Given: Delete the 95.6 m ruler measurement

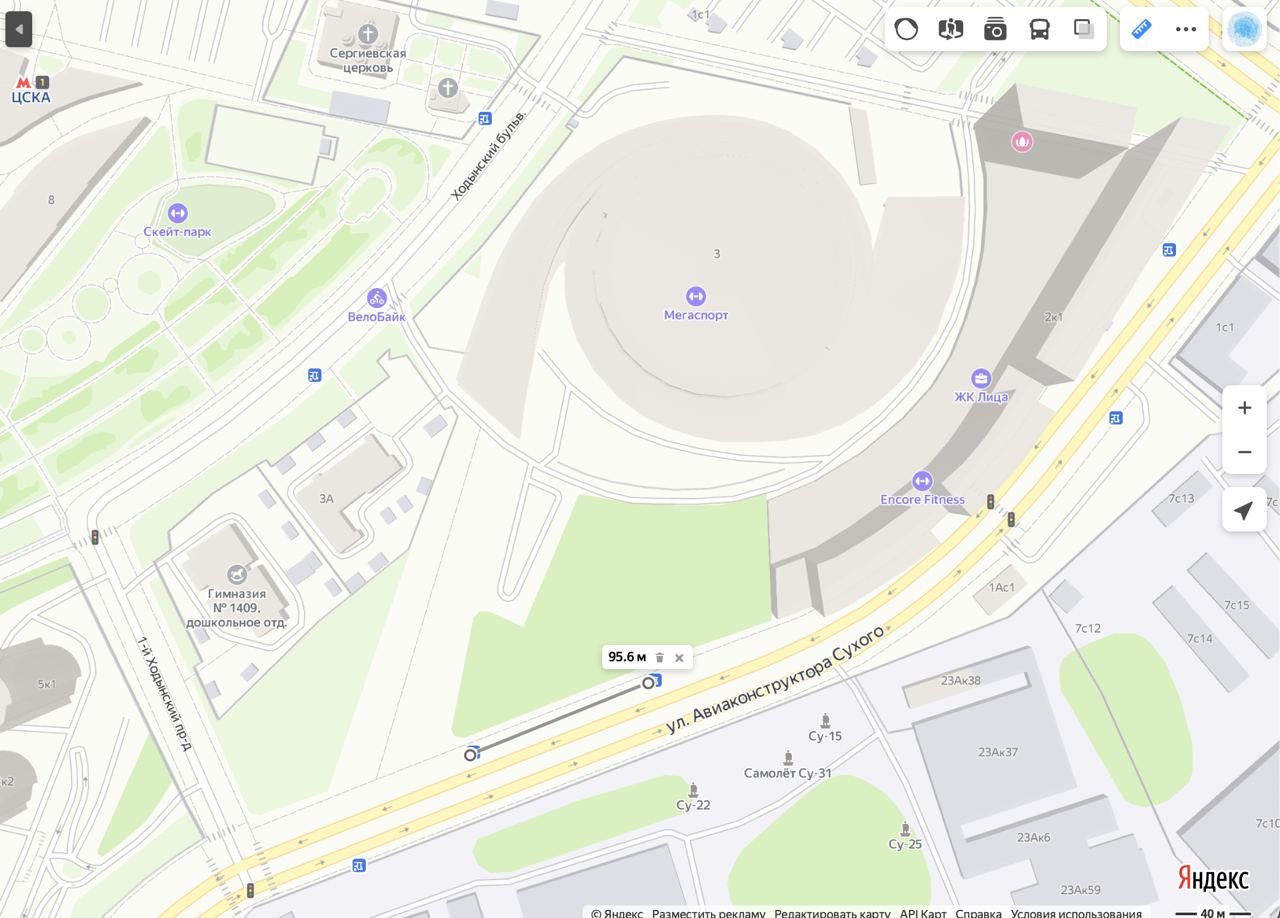Looking at the screenshot, I should click(x=660, y=657).
